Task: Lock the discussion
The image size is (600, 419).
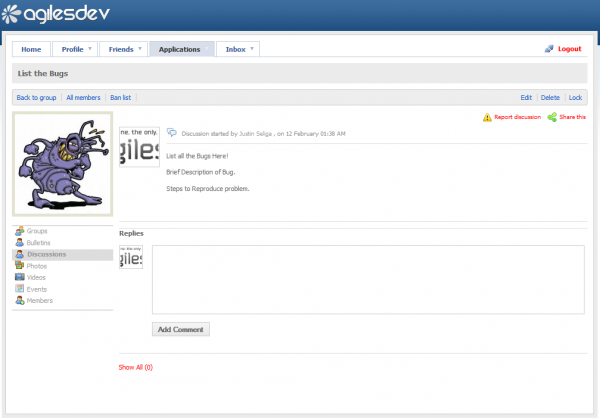Action: tap(575, 98)
